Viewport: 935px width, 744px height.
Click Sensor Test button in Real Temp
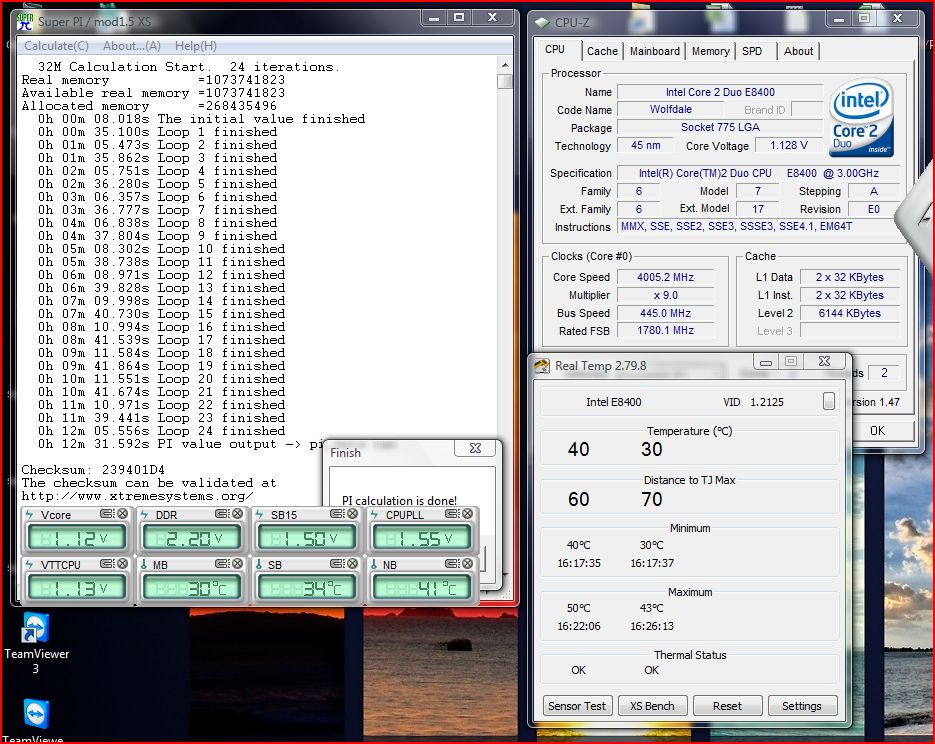pos(577,706)
